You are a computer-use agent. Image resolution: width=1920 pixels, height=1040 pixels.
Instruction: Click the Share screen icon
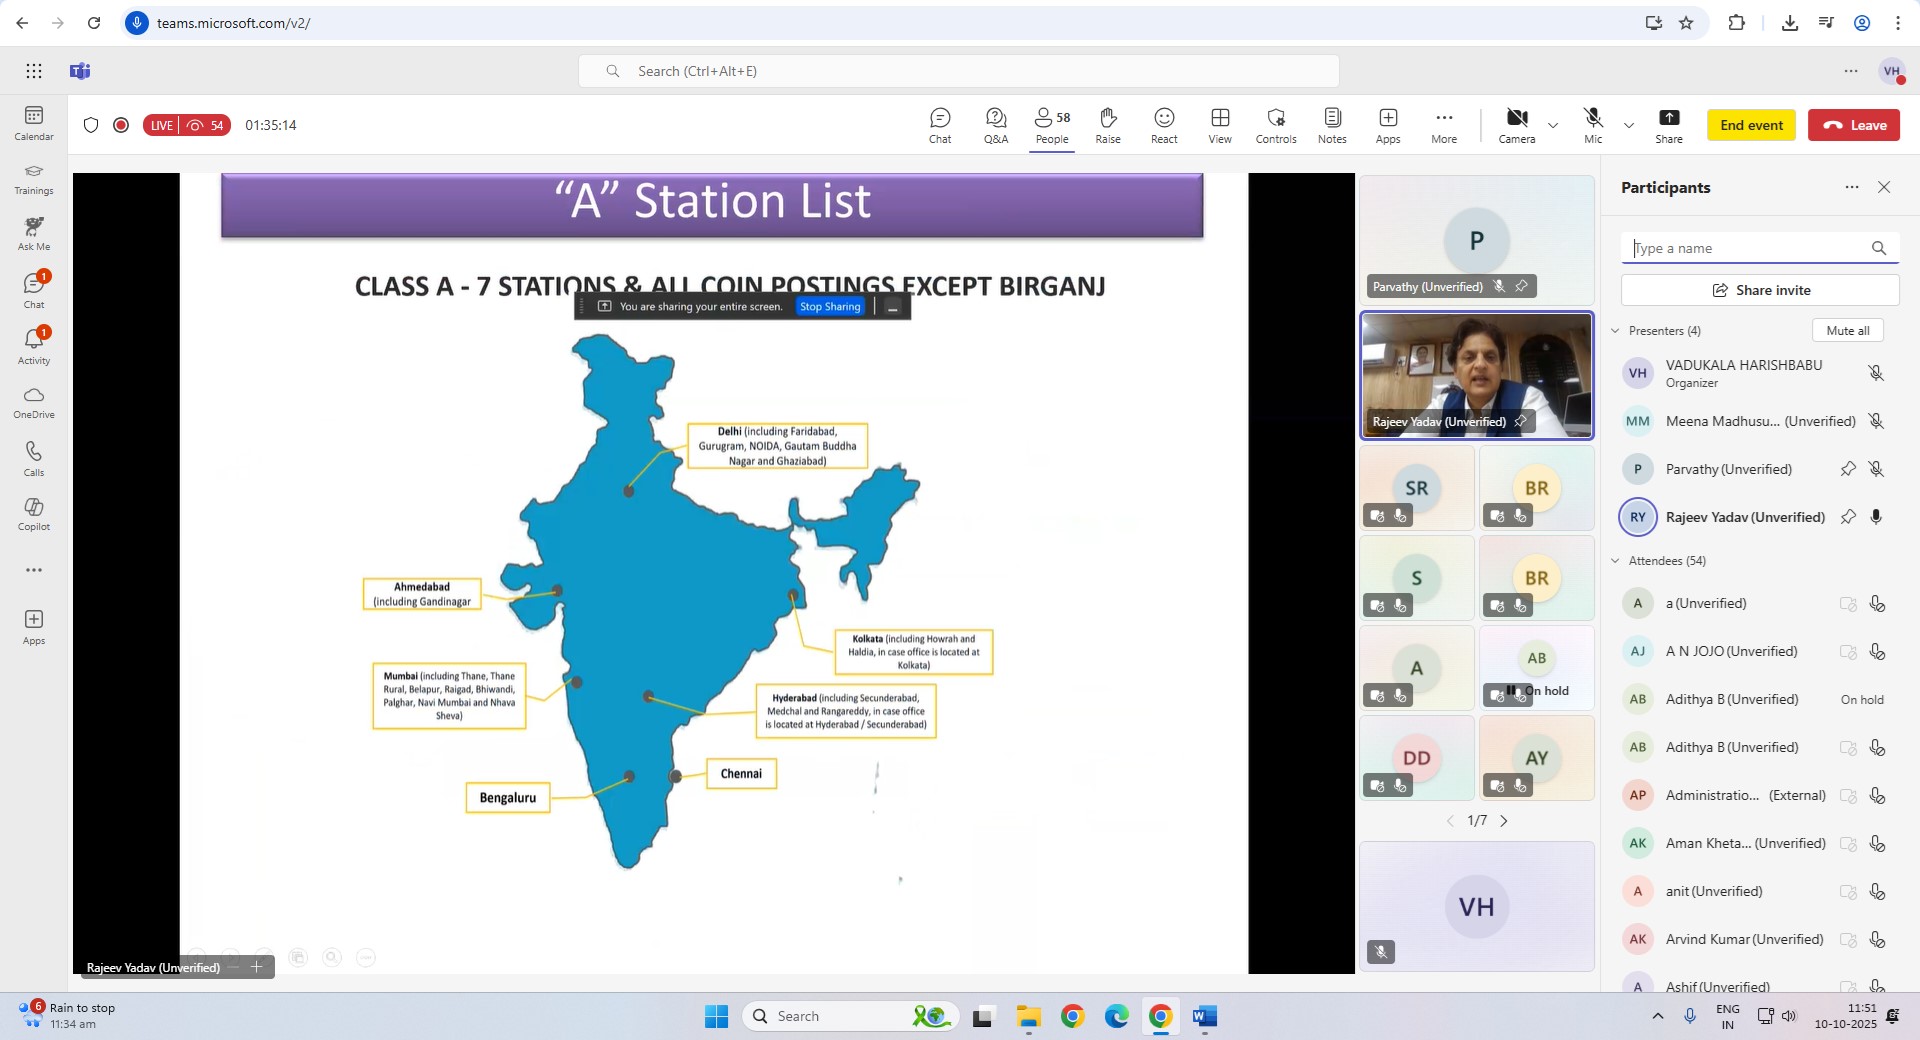click(x=1668, y=125)
